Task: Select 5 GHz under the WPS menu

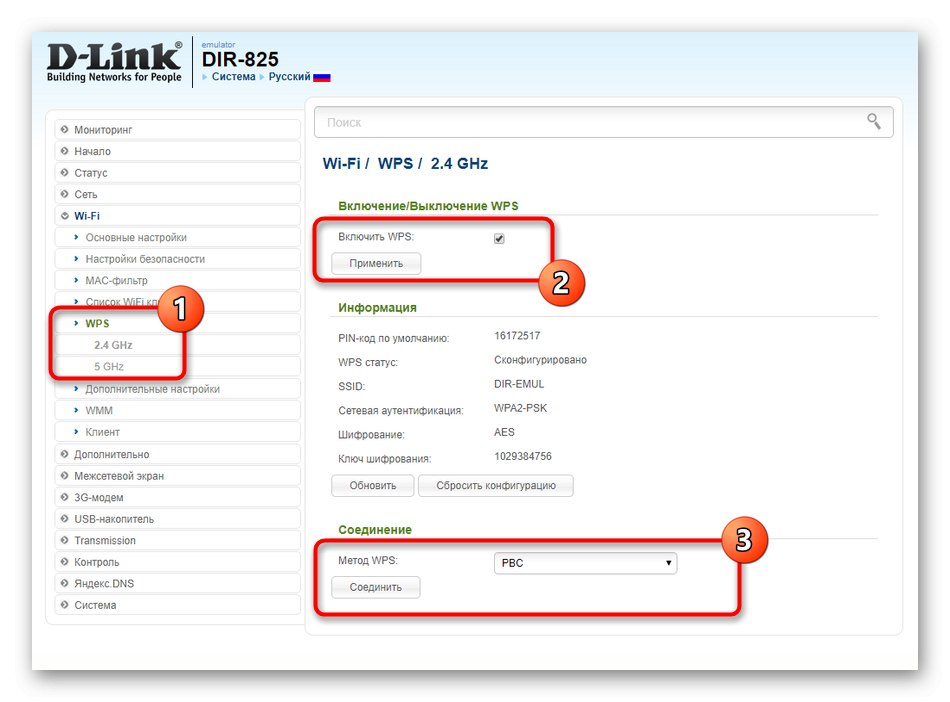Action: click(109, 366)
